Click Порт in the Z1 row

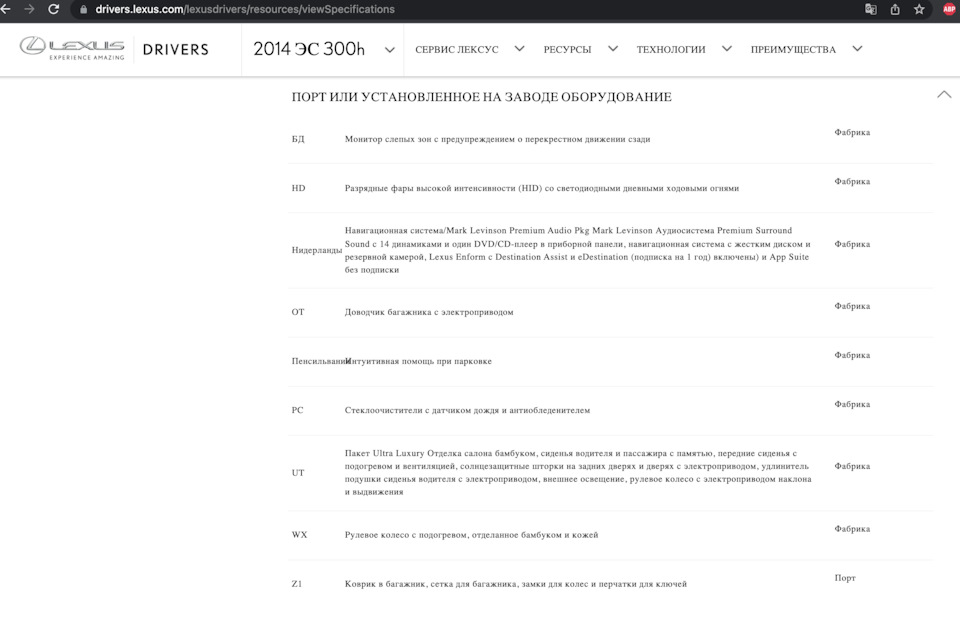point(845,578)
